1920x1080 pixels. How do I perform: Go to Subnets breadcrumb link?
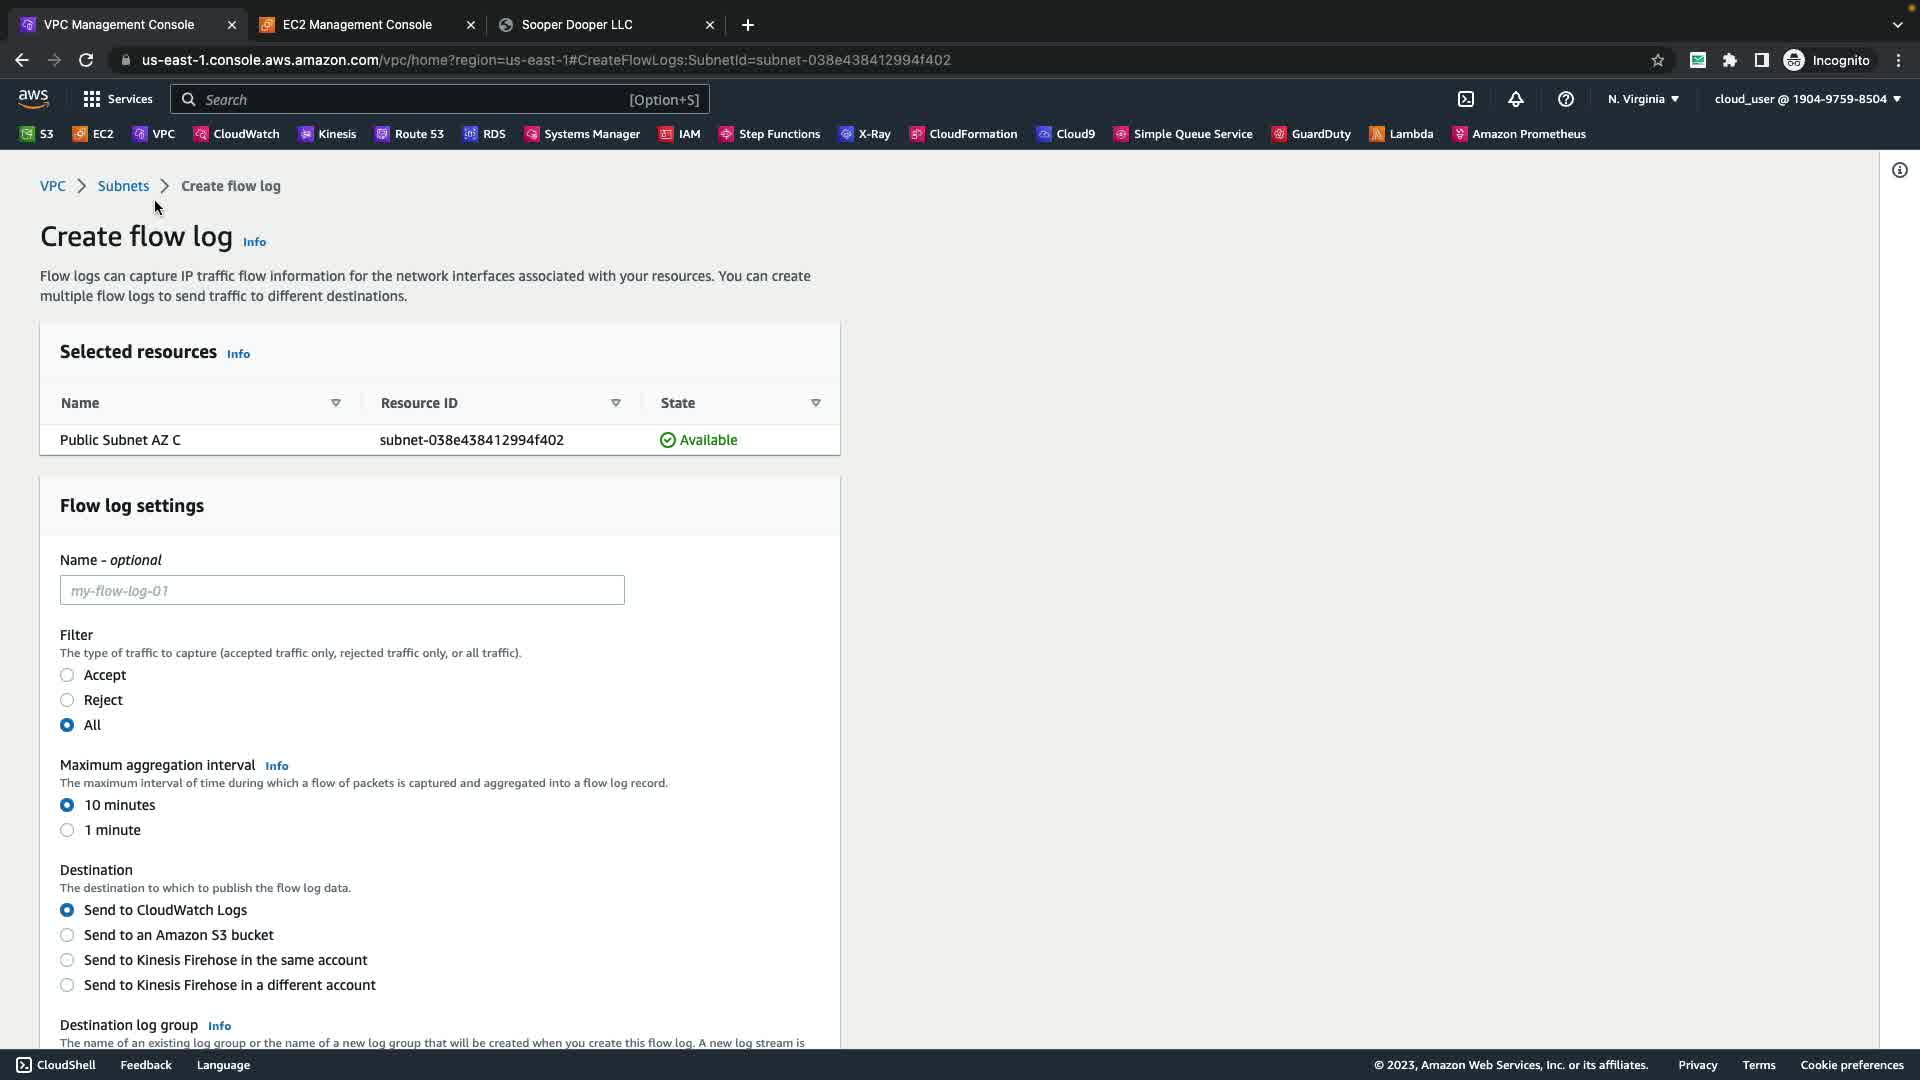(x=123, y=186)
